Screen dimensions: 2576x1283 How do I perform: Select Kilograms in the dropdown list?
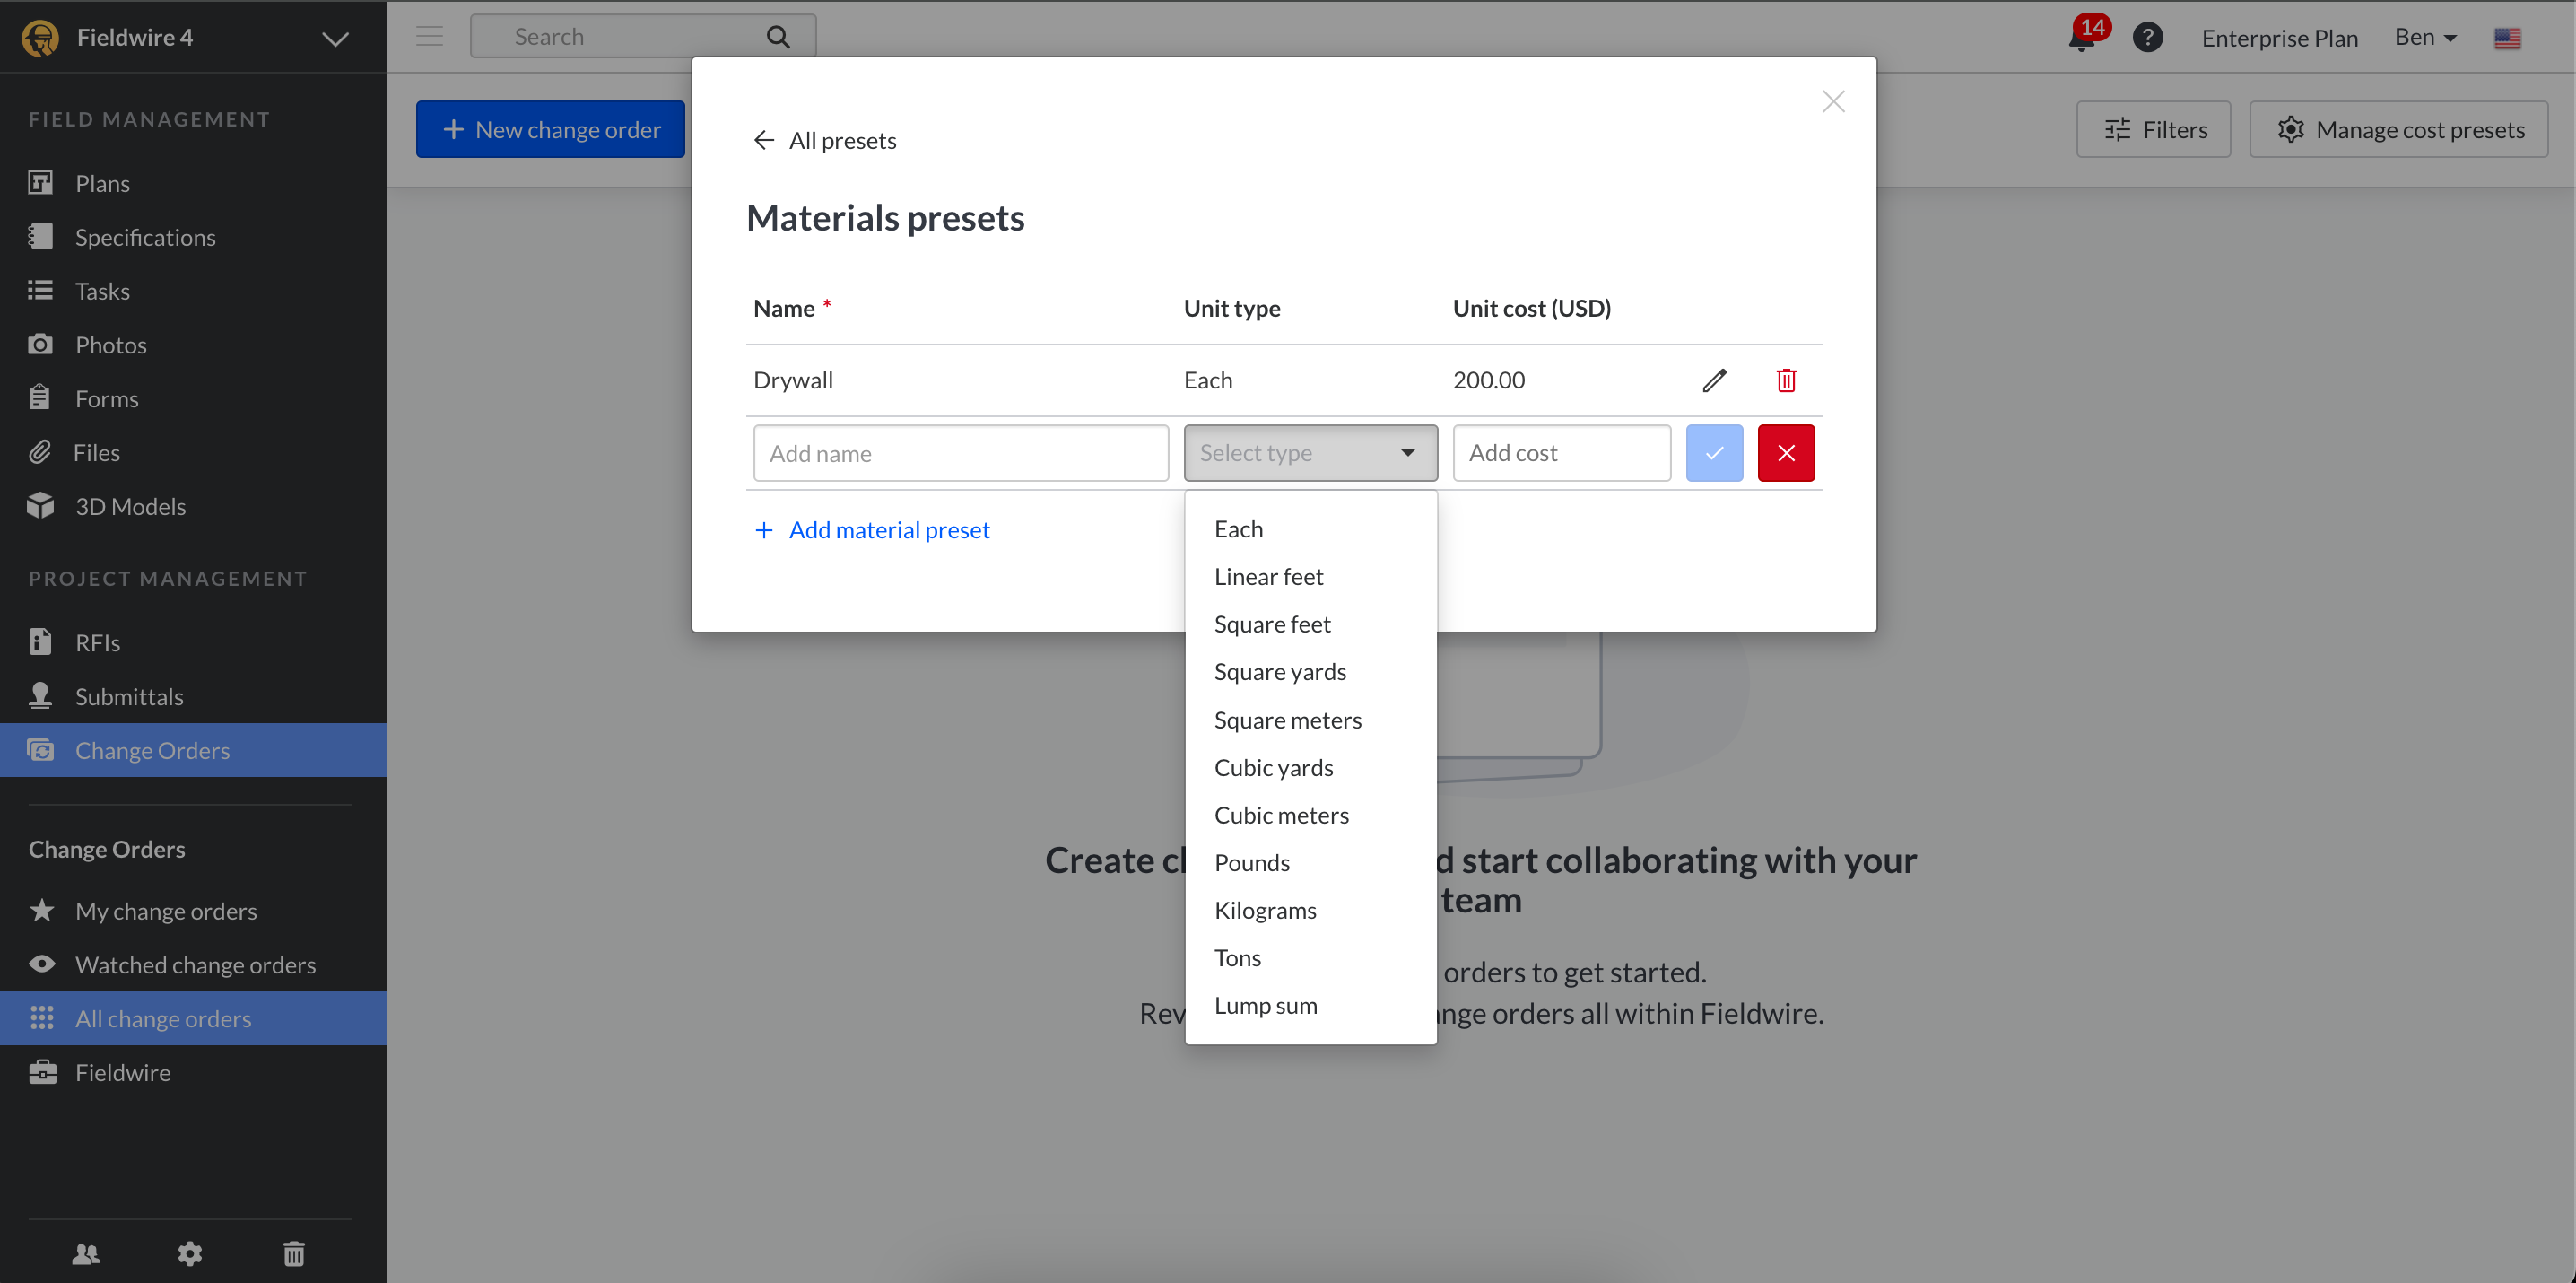point(1265,910)
